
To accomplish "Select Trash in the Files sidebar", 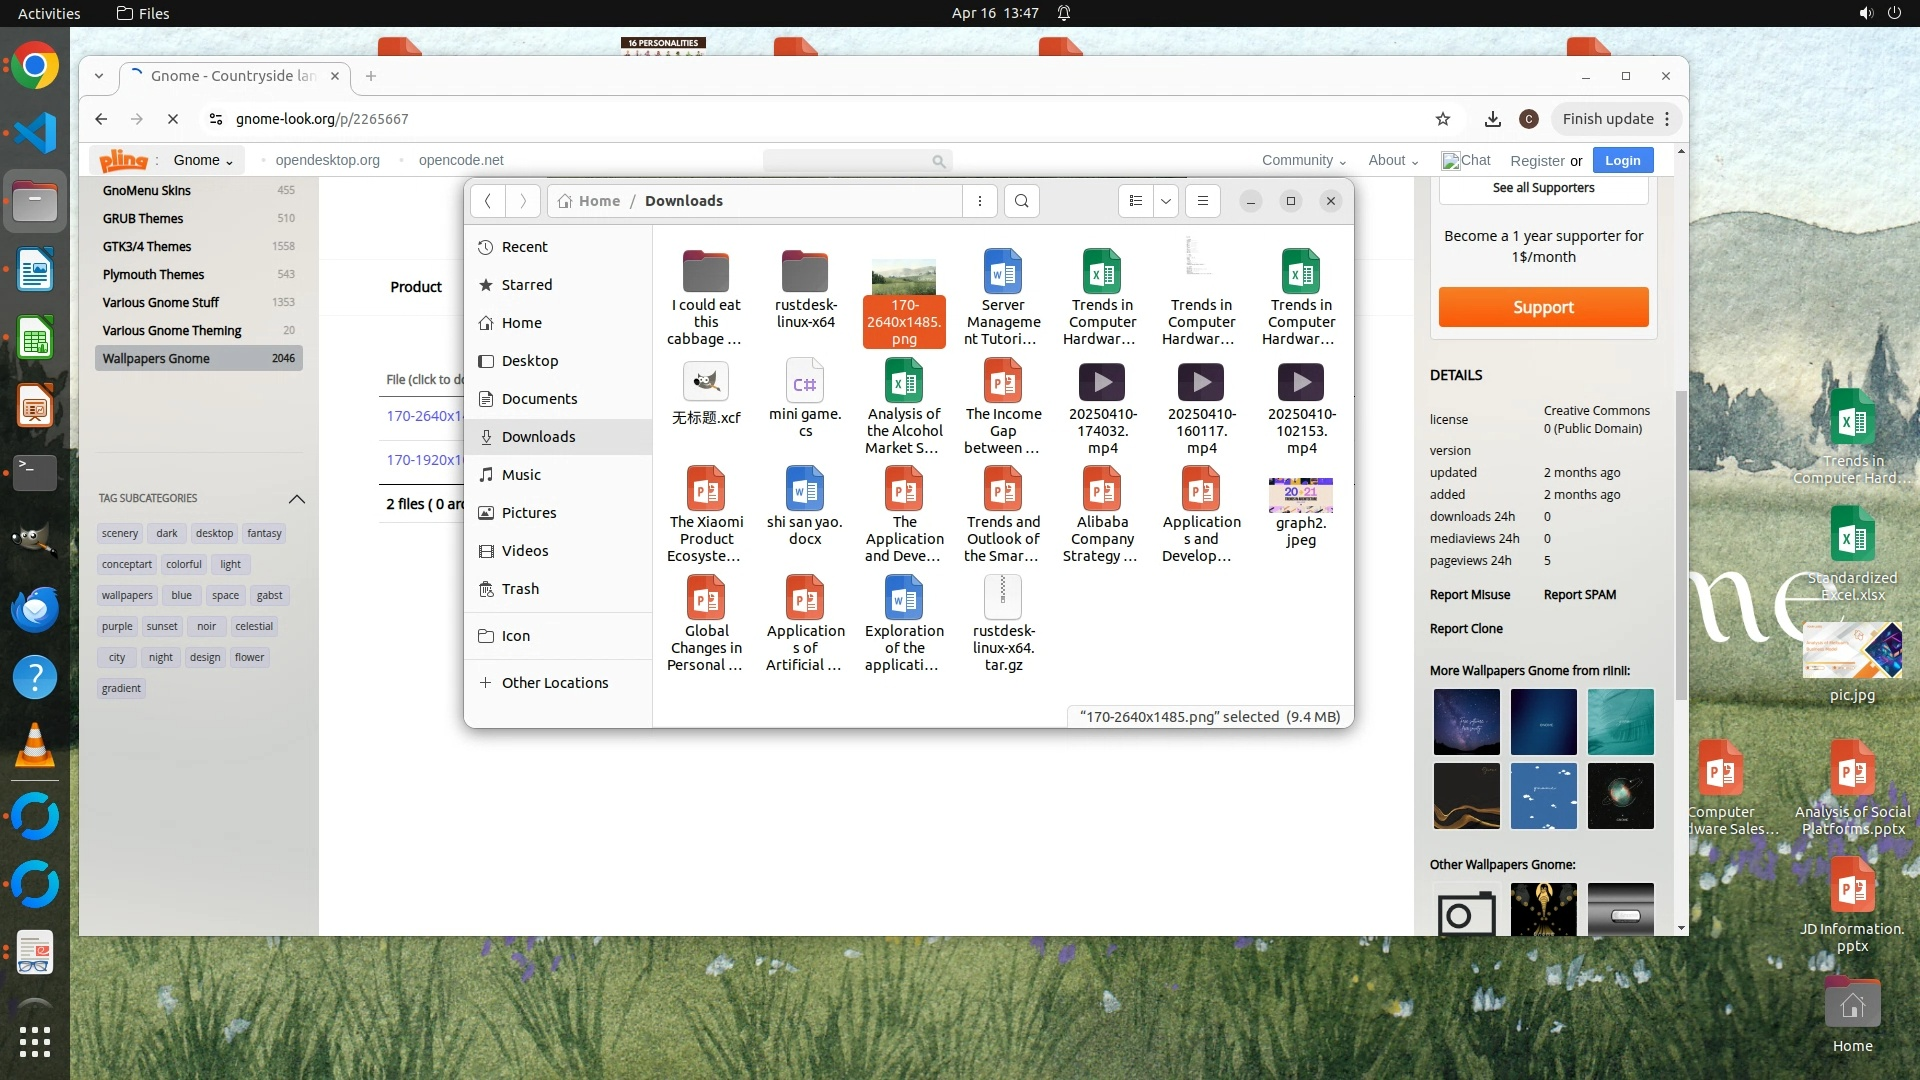I will tap(520, 589).
